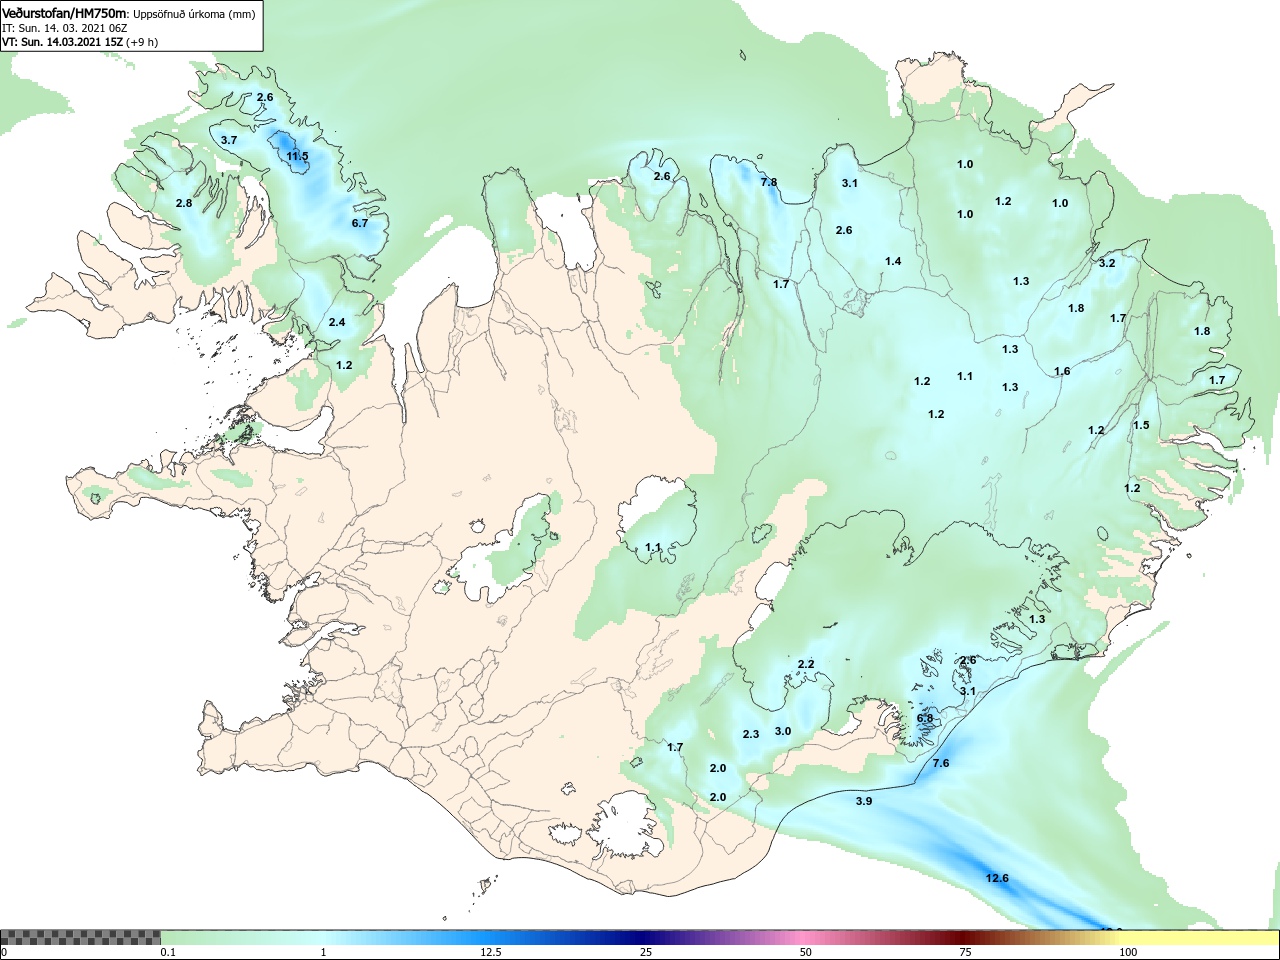Click the 1.5 precipitation label
The height and width of the screenshot is (960, 1280).
click(1141, 425)
